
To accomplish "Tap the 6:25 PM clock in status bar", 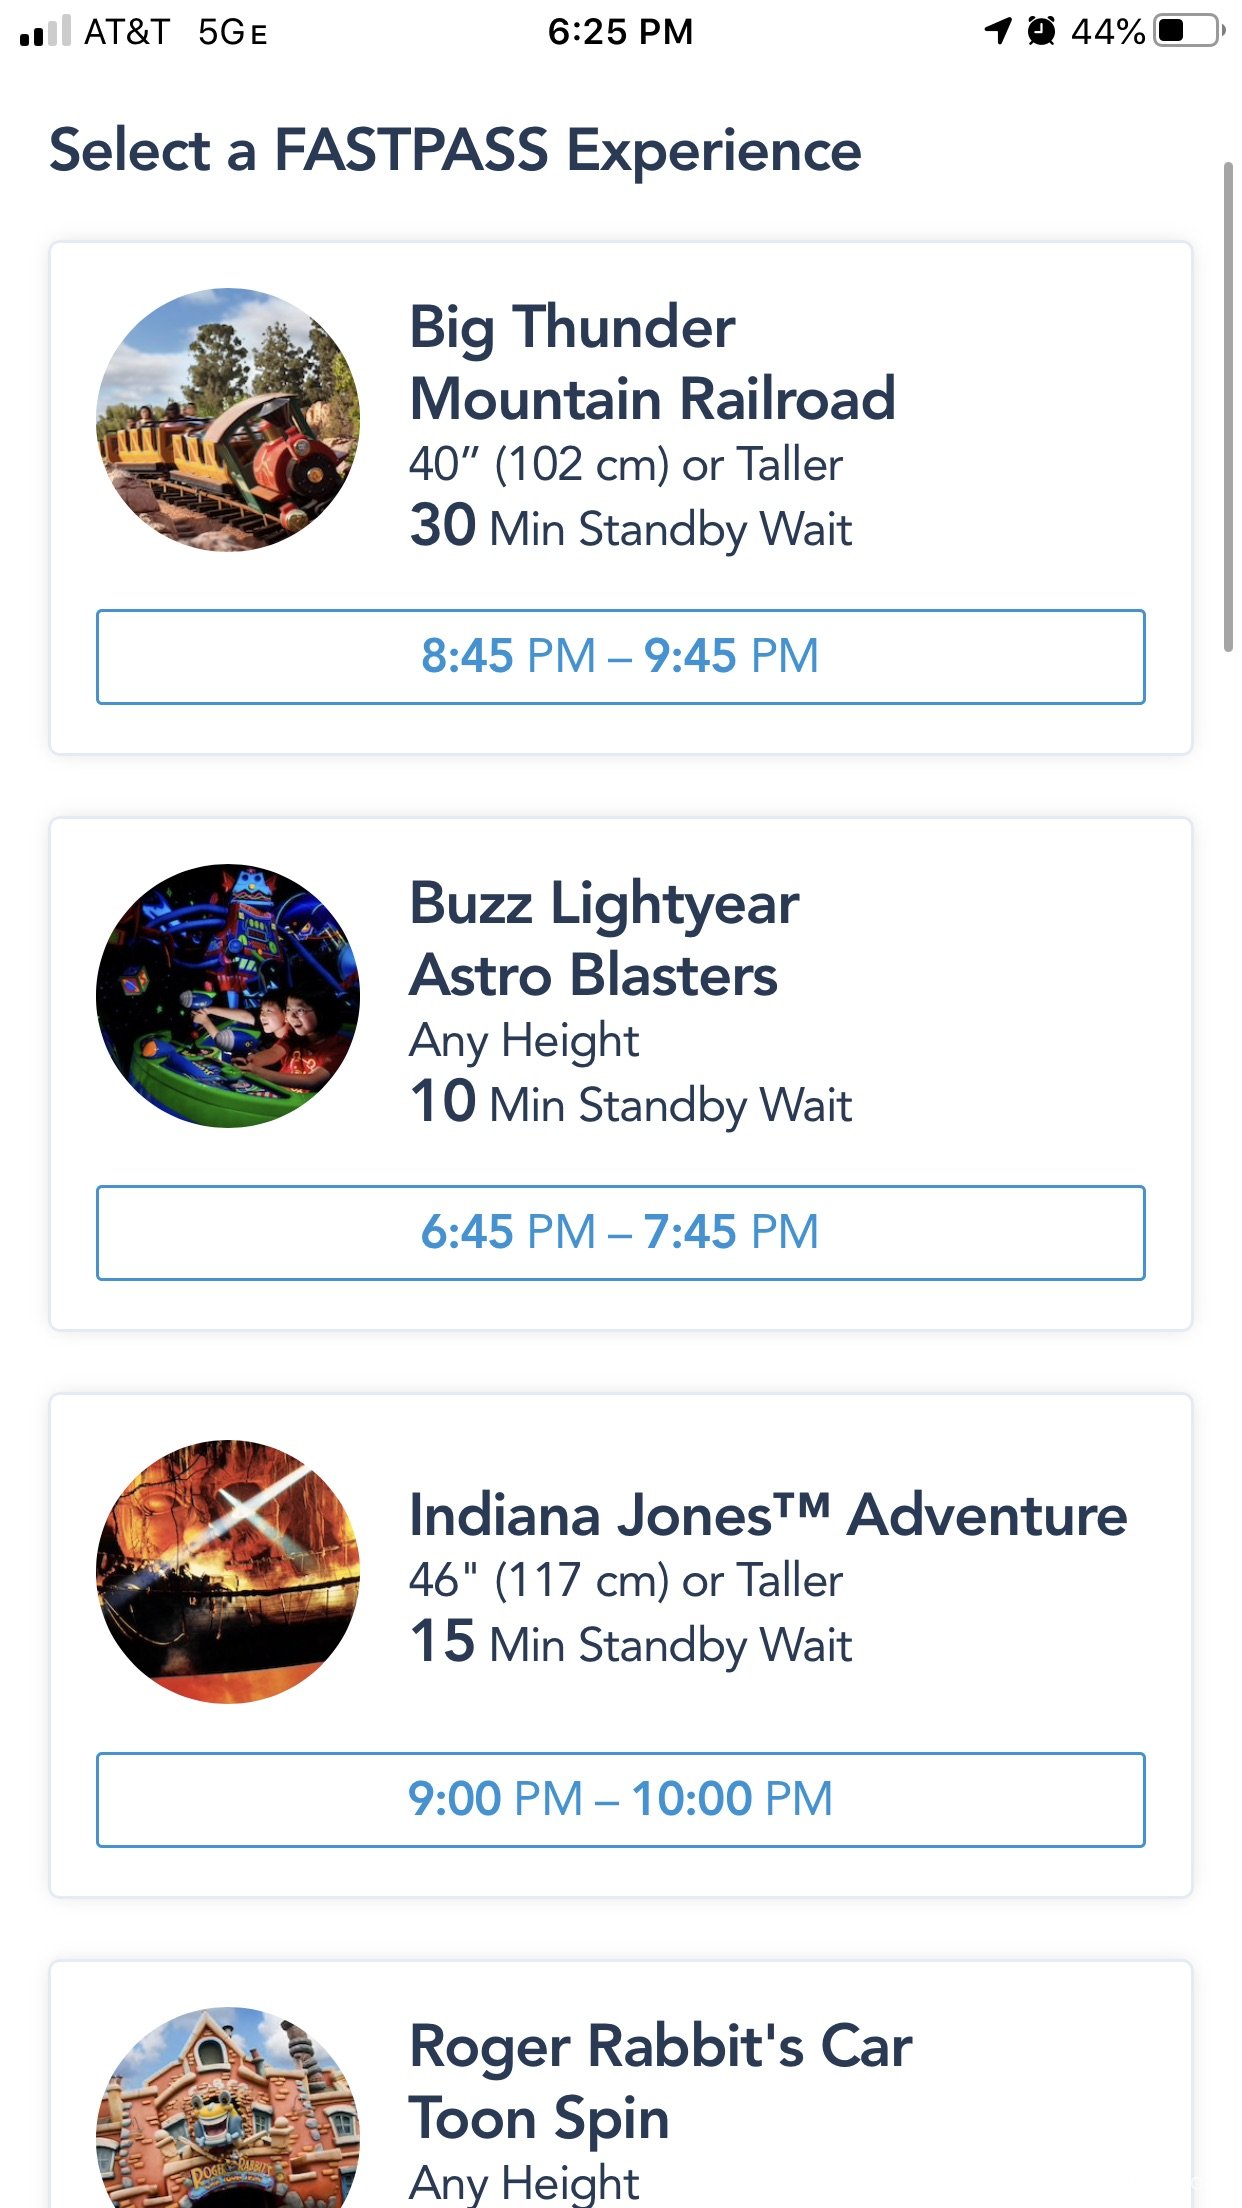I will point(620,32).
